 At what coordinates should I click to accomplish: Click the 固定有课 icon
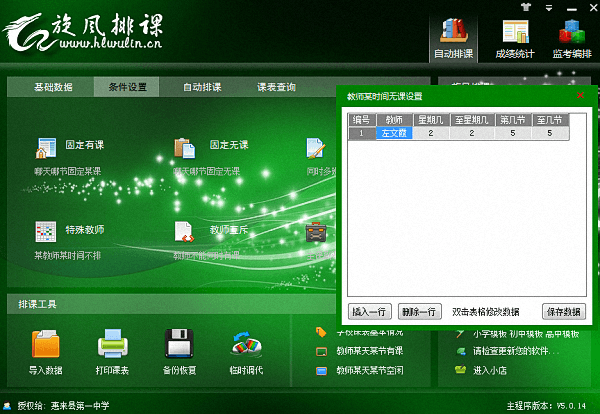46,148
